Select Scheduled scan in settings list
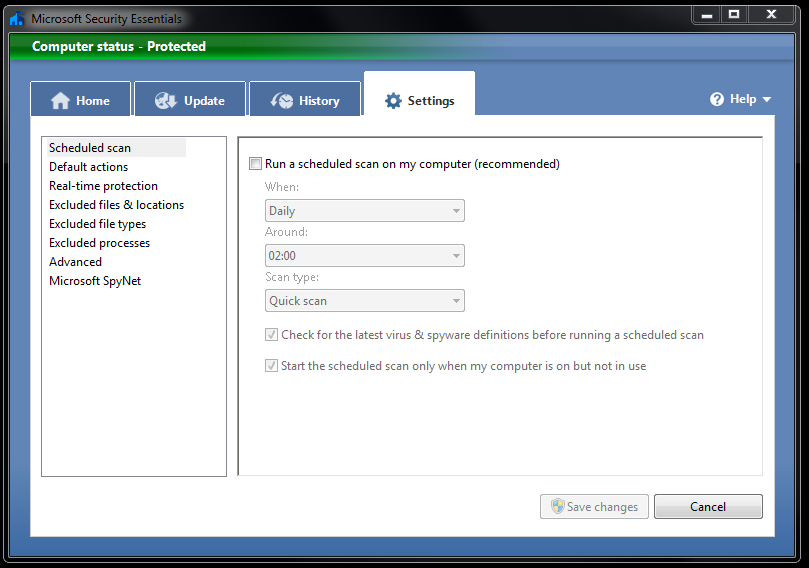This screenshot has height=568, width=809. 117,148
